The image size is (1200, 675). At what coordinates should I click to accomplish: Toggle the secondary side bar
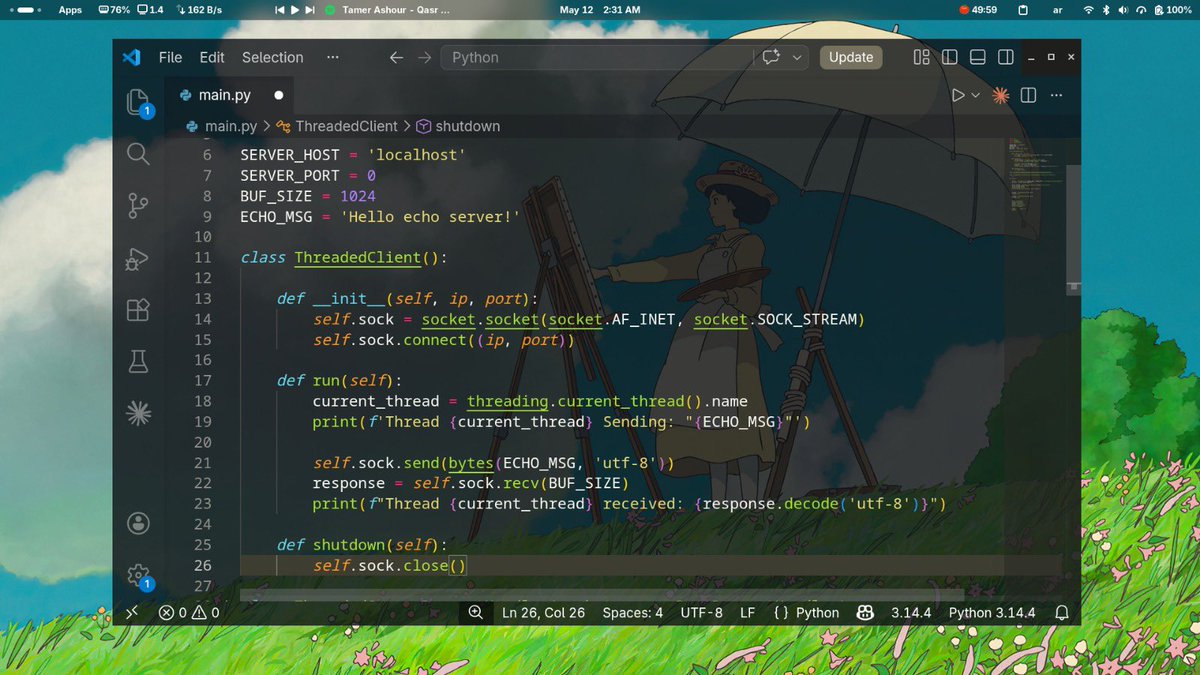pos(1006,57)
